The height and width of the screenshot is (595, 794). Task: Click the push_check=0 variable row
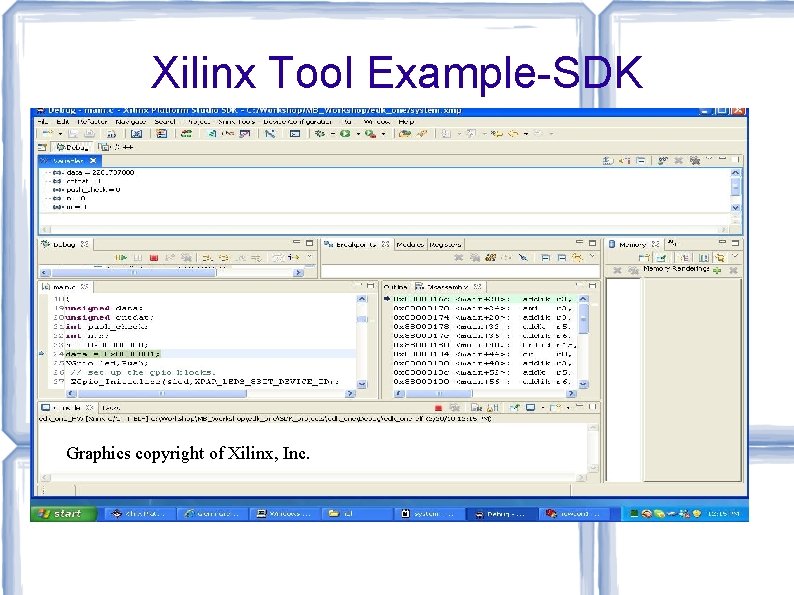pyautogui.click(x=87, y=190)
